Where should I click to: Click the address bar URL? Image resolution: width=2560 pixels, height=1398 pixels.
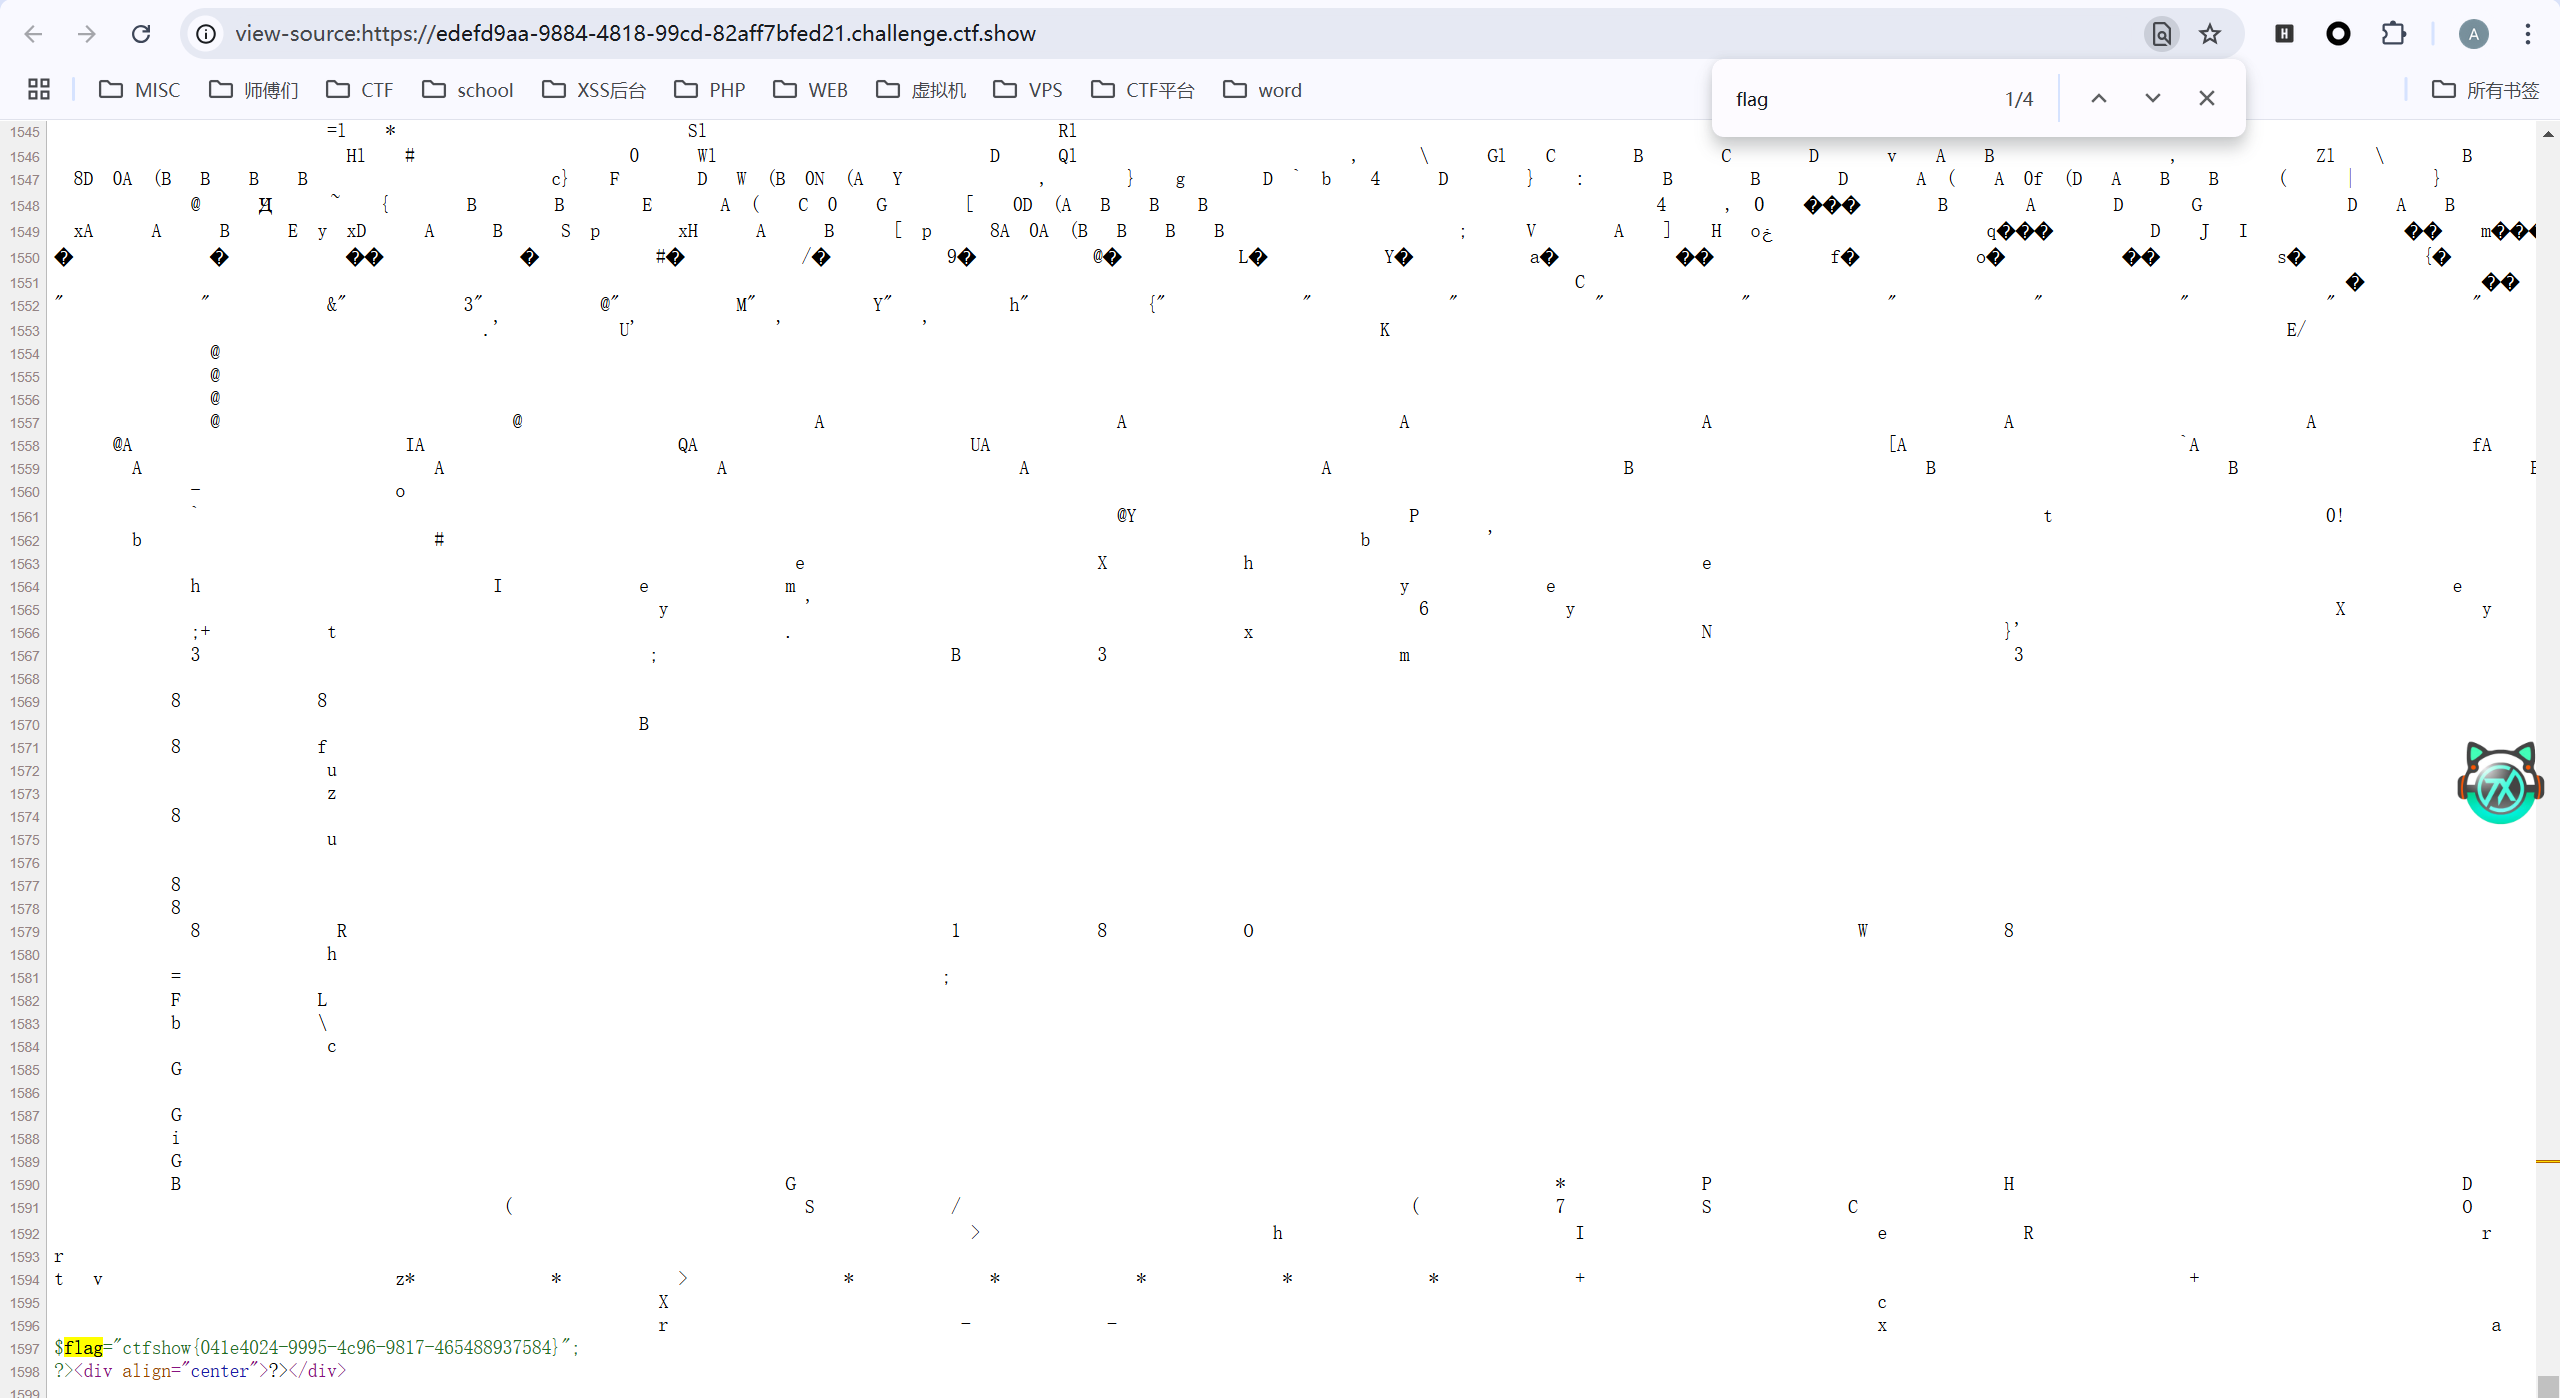click(x=636, y=34)
